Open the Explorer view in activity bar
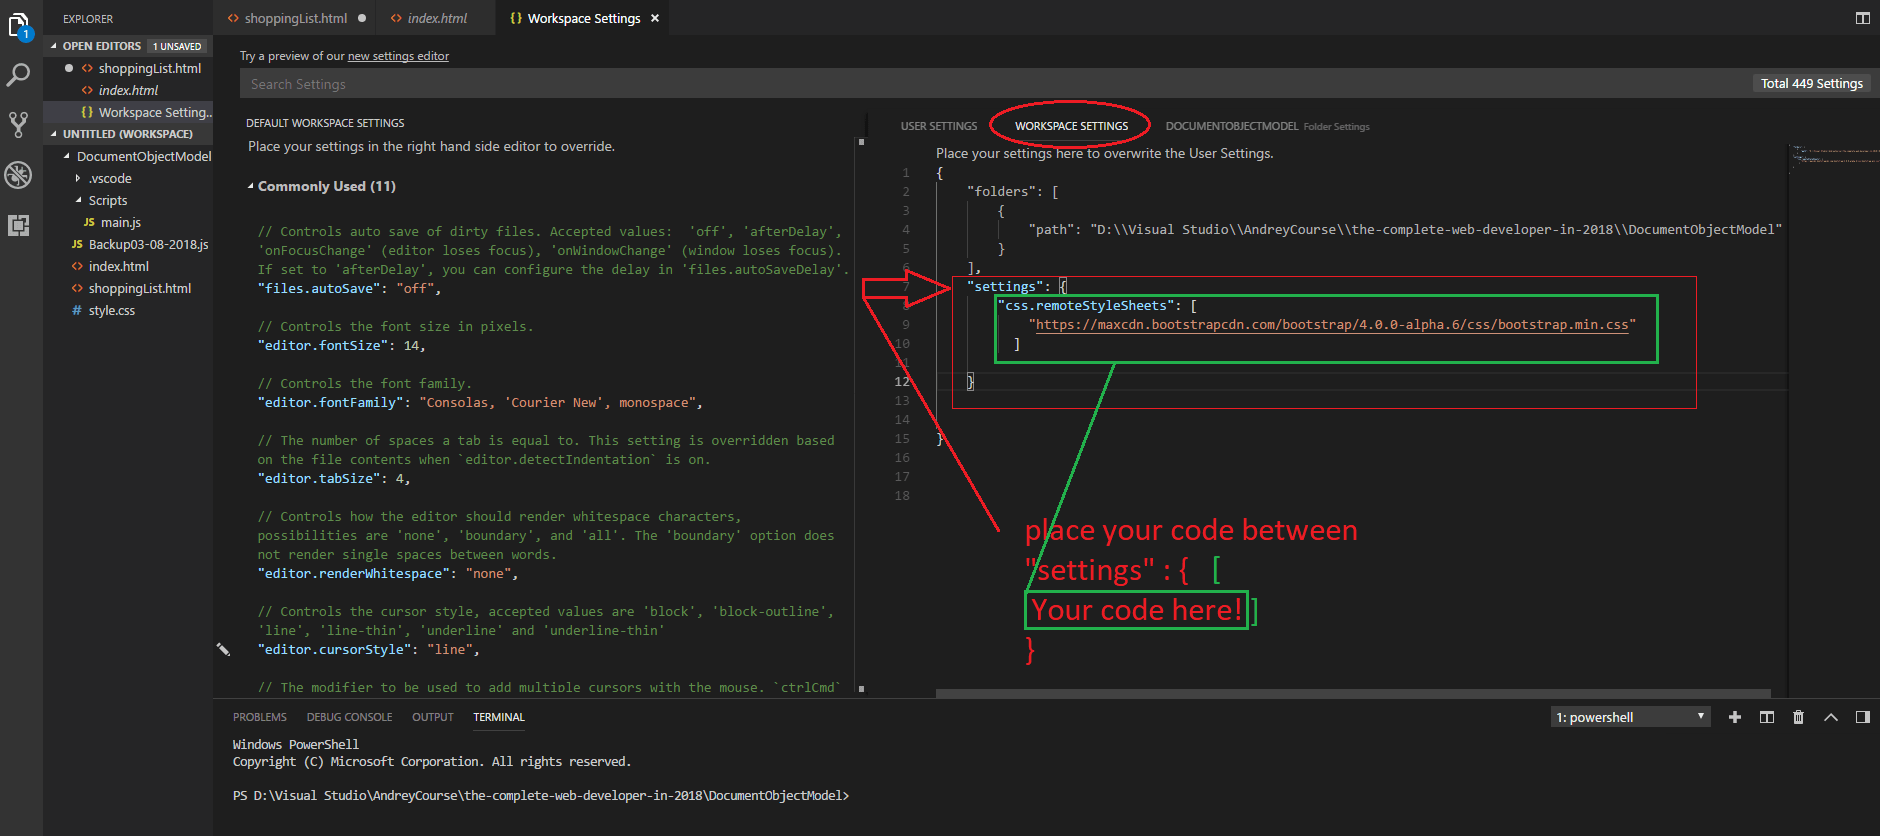This screenshot has width=1880, height=836. [19, 27]
